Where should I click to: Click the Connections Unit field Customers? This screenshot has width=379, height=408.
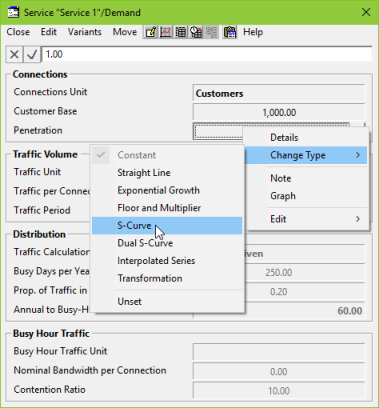(279, 93)
